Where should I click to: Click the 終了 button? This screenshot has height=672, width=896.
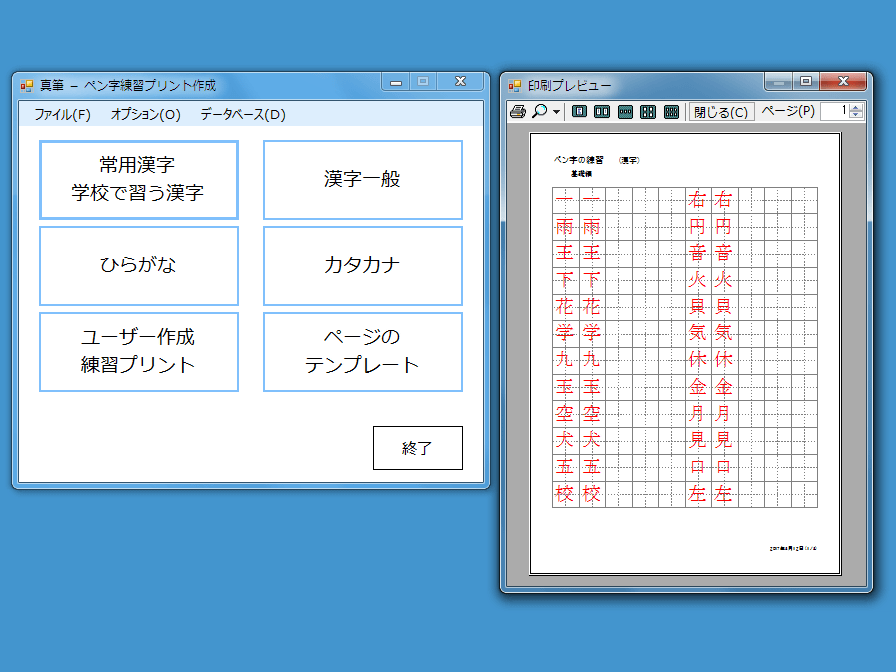pyautogui.click(x=418, y=447)
